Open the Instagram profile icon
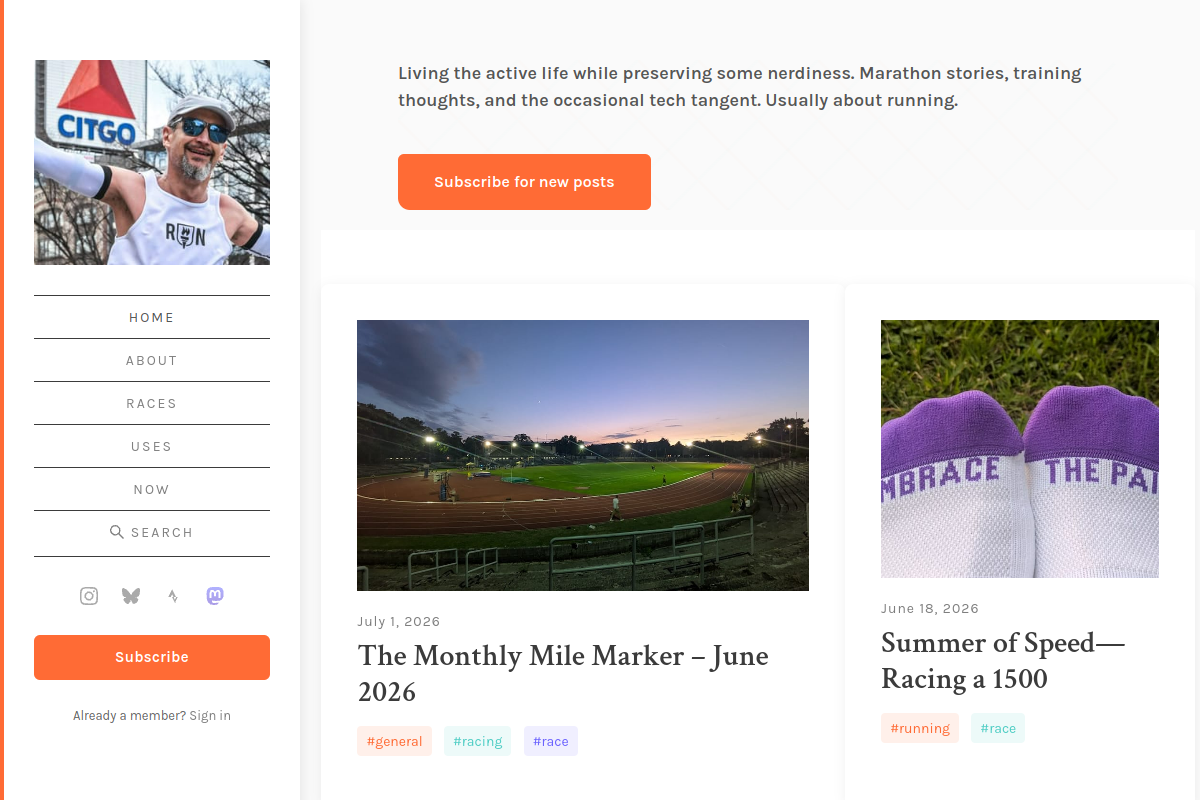Viewport: 1200px width, 800px height. coord(89,596)
